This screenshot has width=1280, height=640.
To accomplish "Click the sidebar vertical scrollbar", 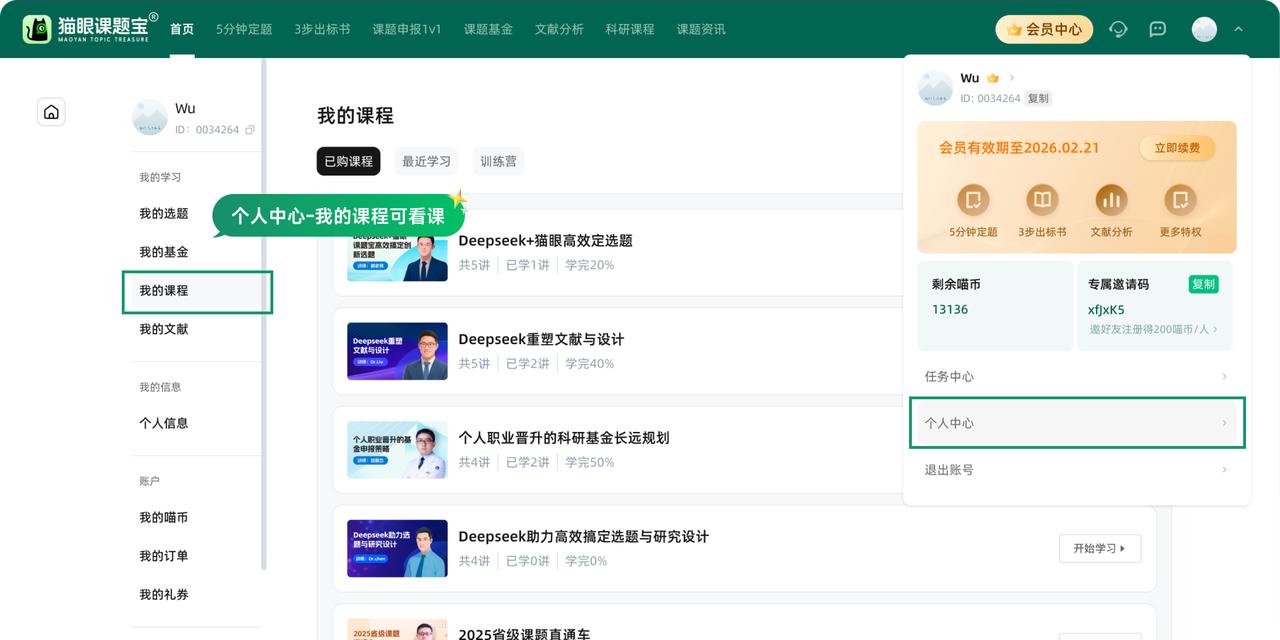I will (x=264, y=315).
